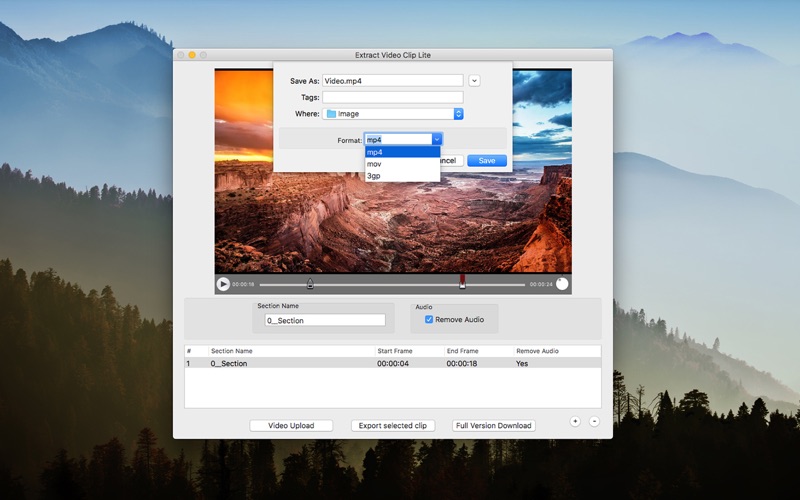Viewport: 800px width, 500px height.
Task: Toggle the Remove Audio checkbox
Action: point(429,320)
